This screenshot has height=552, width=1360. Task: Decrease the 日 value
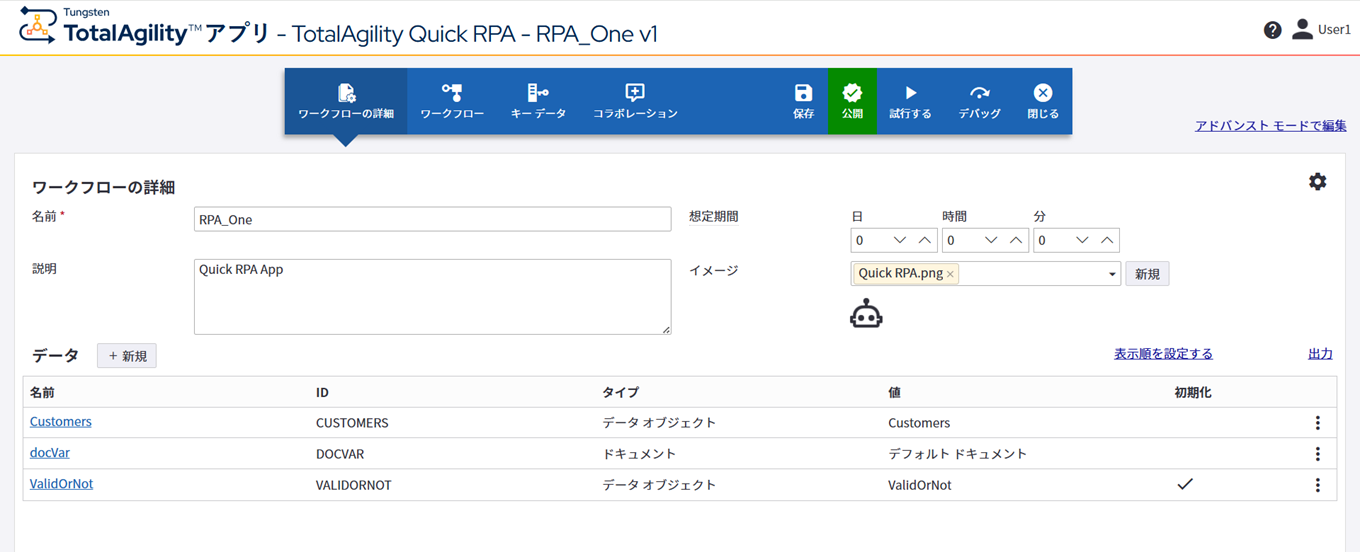(x=900, y=240)
